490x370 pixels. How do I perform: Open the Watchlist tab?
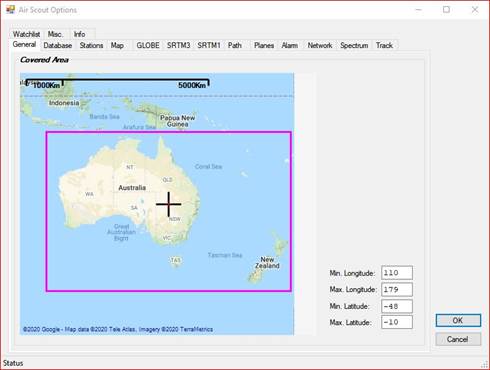[26, 34]
